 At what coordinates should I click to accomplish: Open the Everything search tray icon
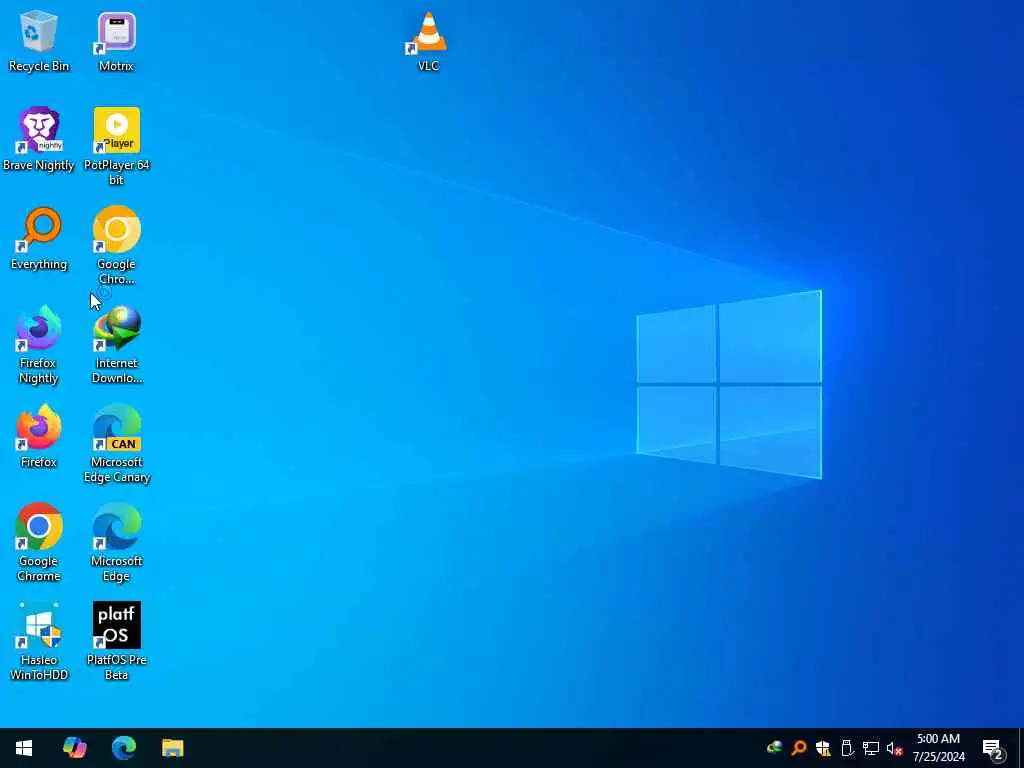point(799,748)
